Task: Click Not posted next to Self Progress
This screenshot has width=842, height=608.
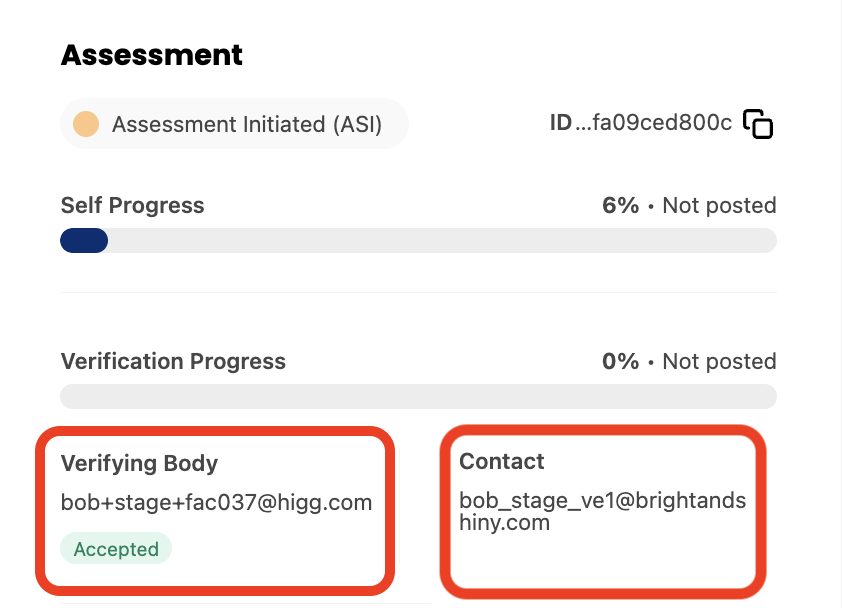Action: 720,205
